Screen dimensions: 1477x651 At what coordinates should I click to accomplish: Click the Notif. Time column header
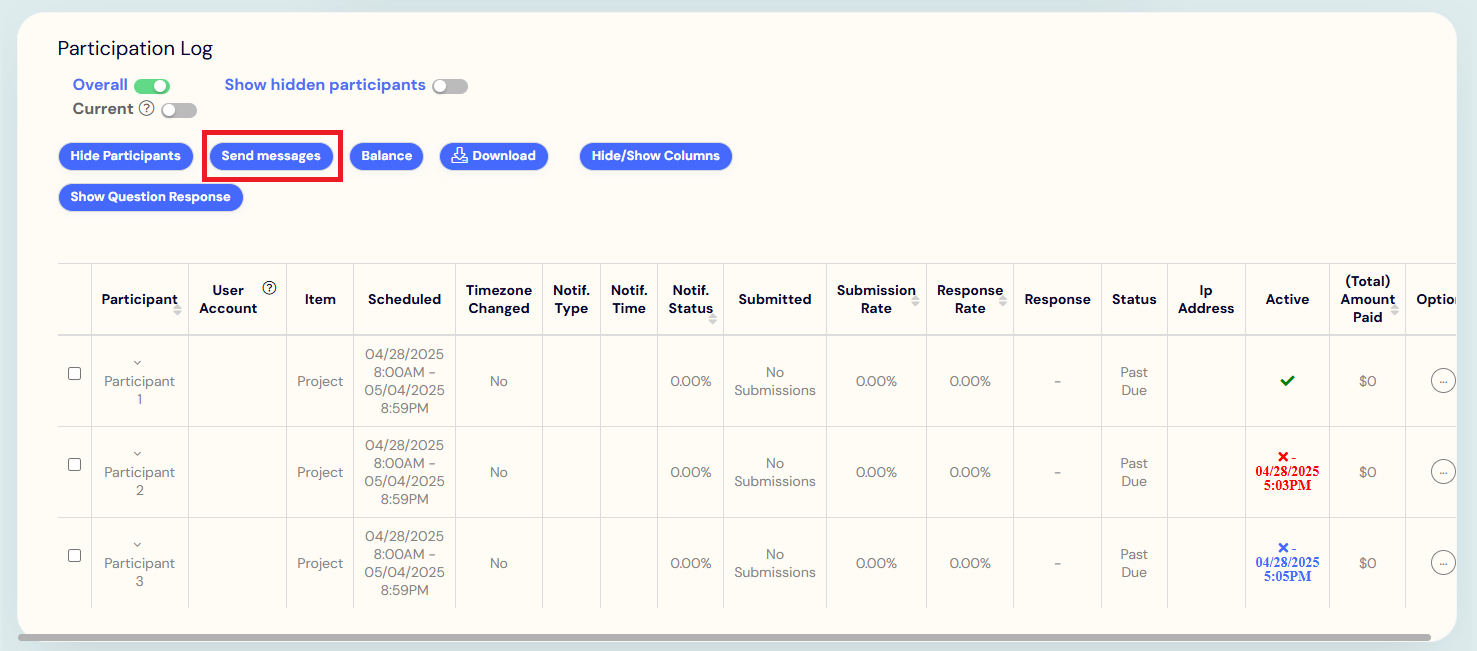(629, 299)
